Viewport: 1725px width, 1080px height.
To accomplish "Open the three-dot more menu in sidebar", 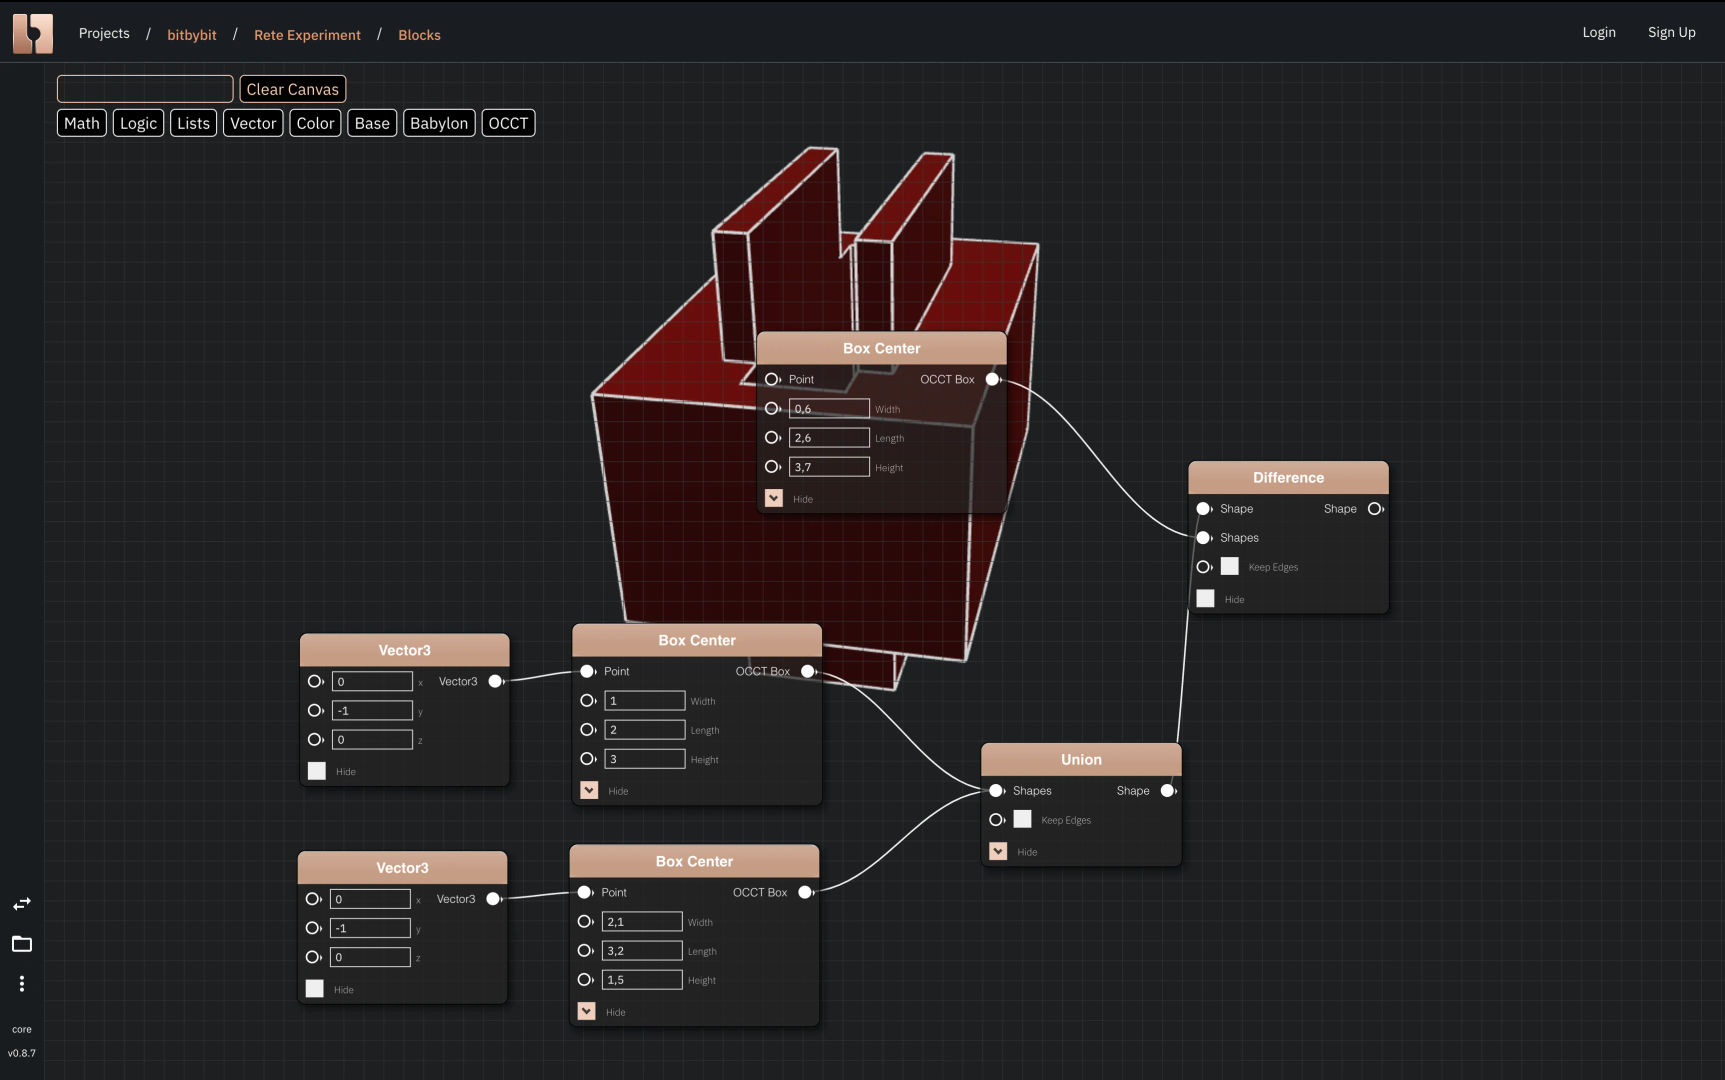I will tap(22, 984).
